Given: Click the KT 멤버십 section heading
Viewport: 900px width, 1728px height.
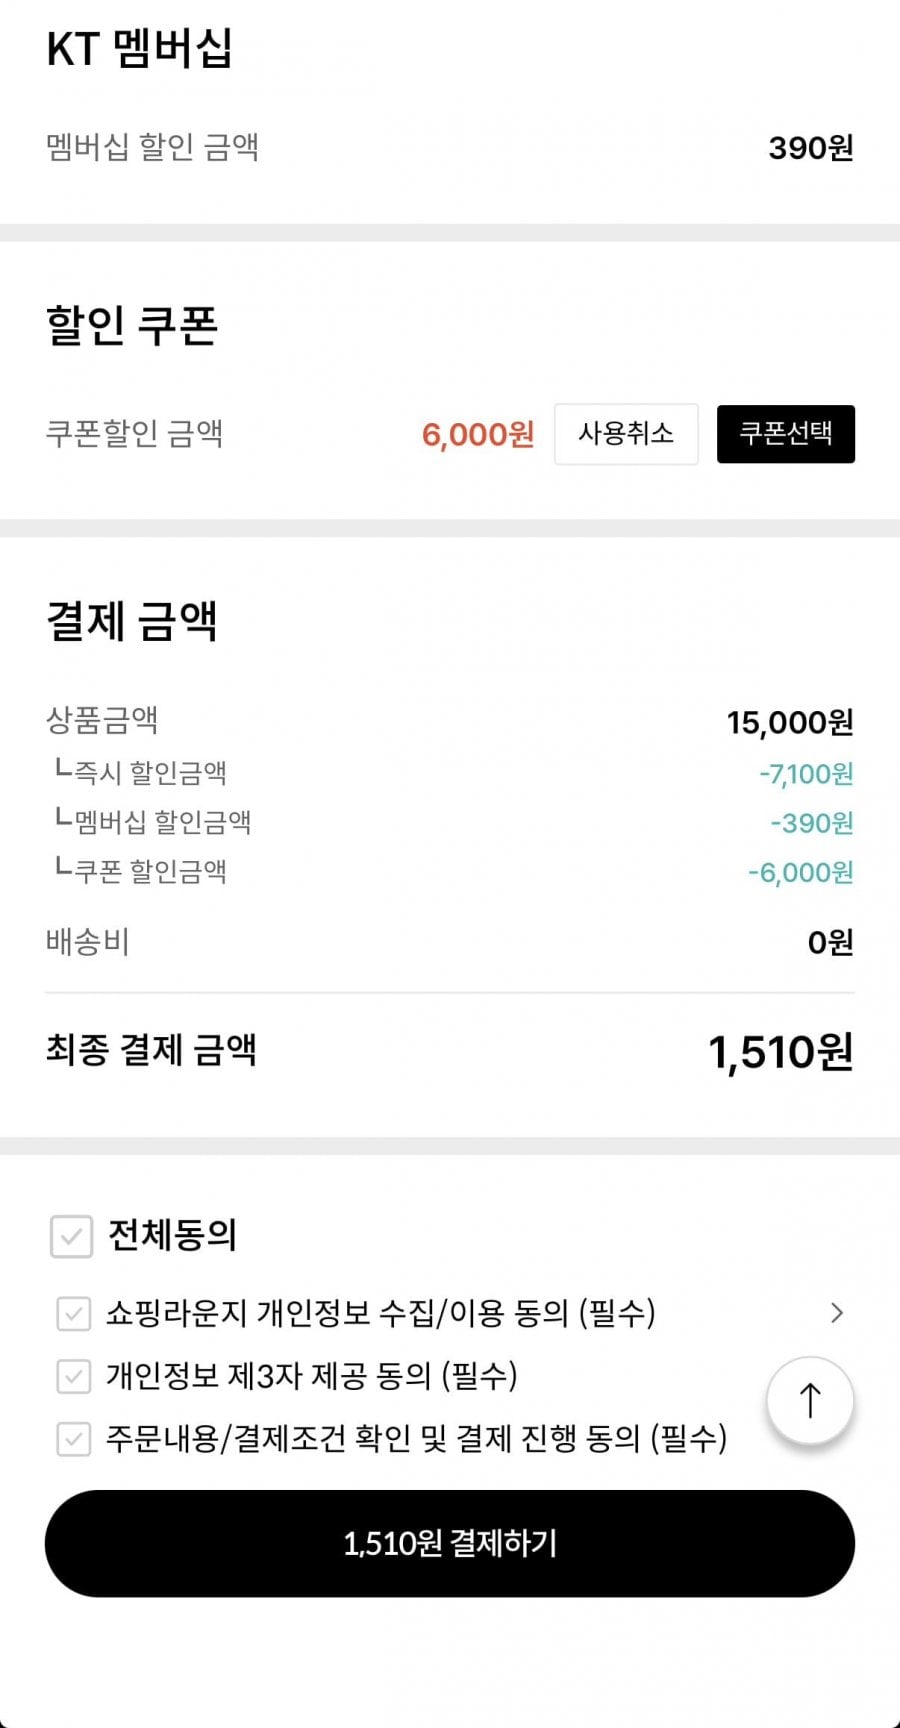Looking at the screenshot, I should [x=140, y=48].
